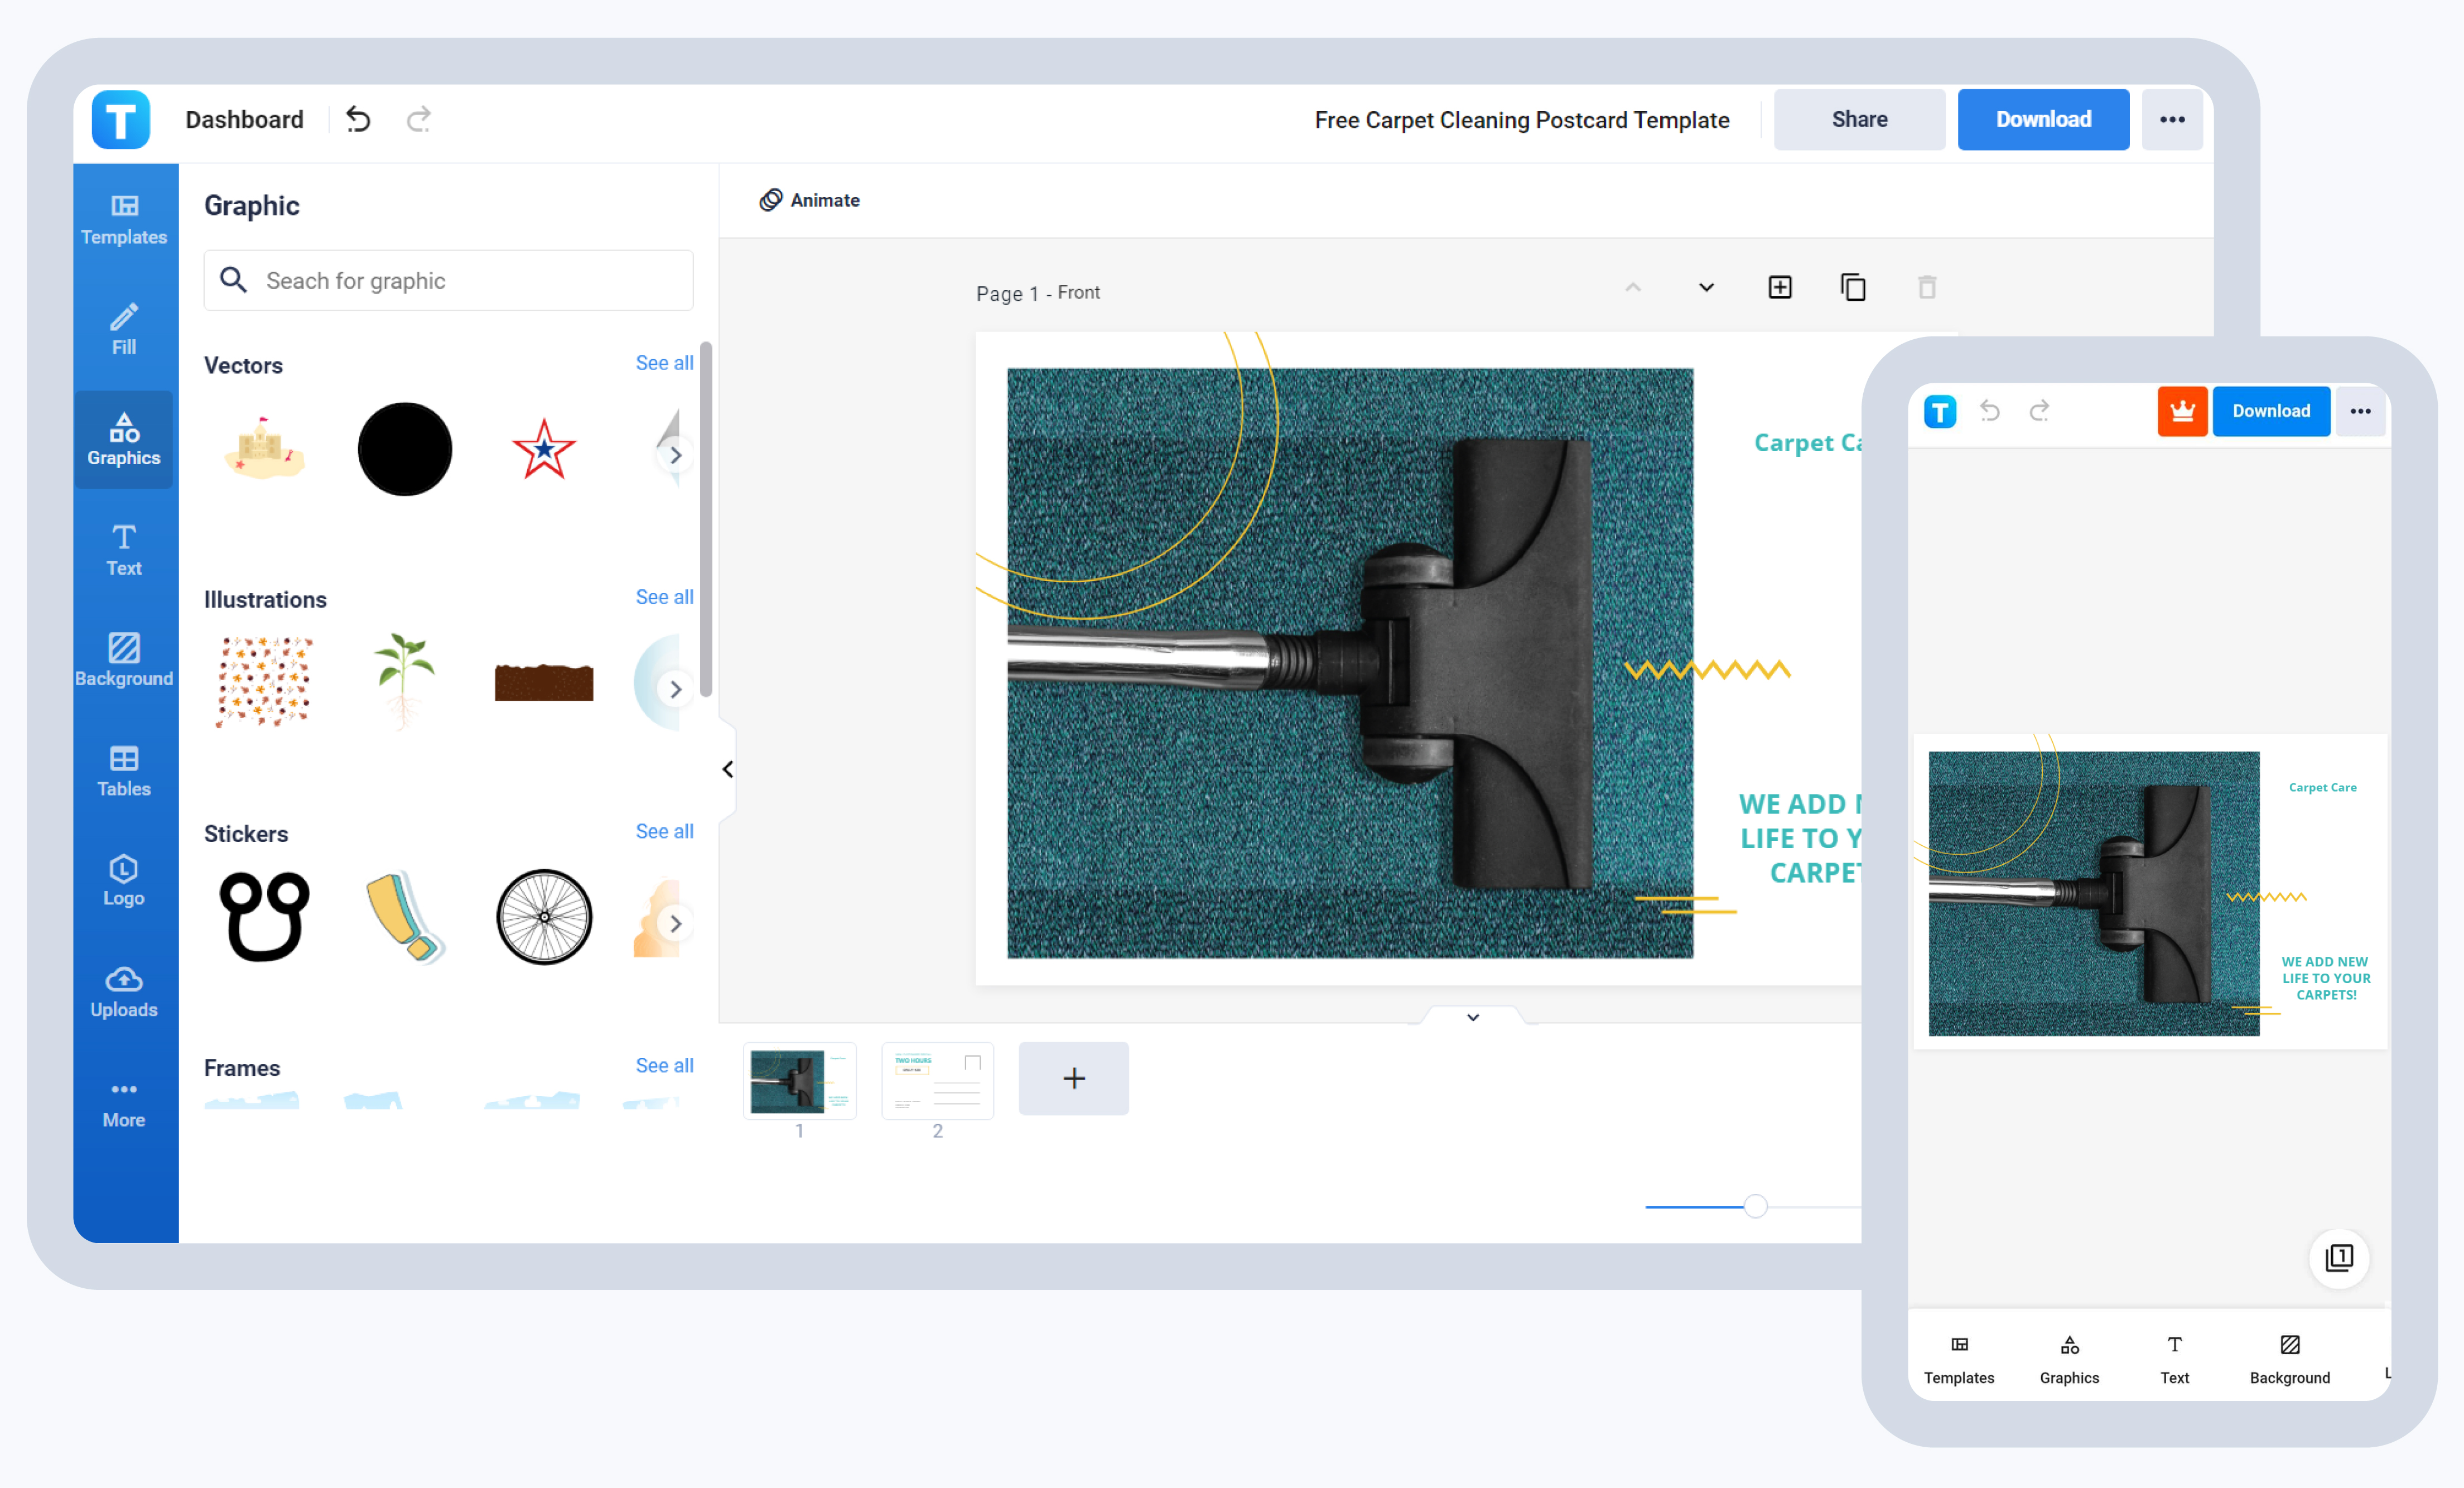Duplicate the current page

(1854, 287)
